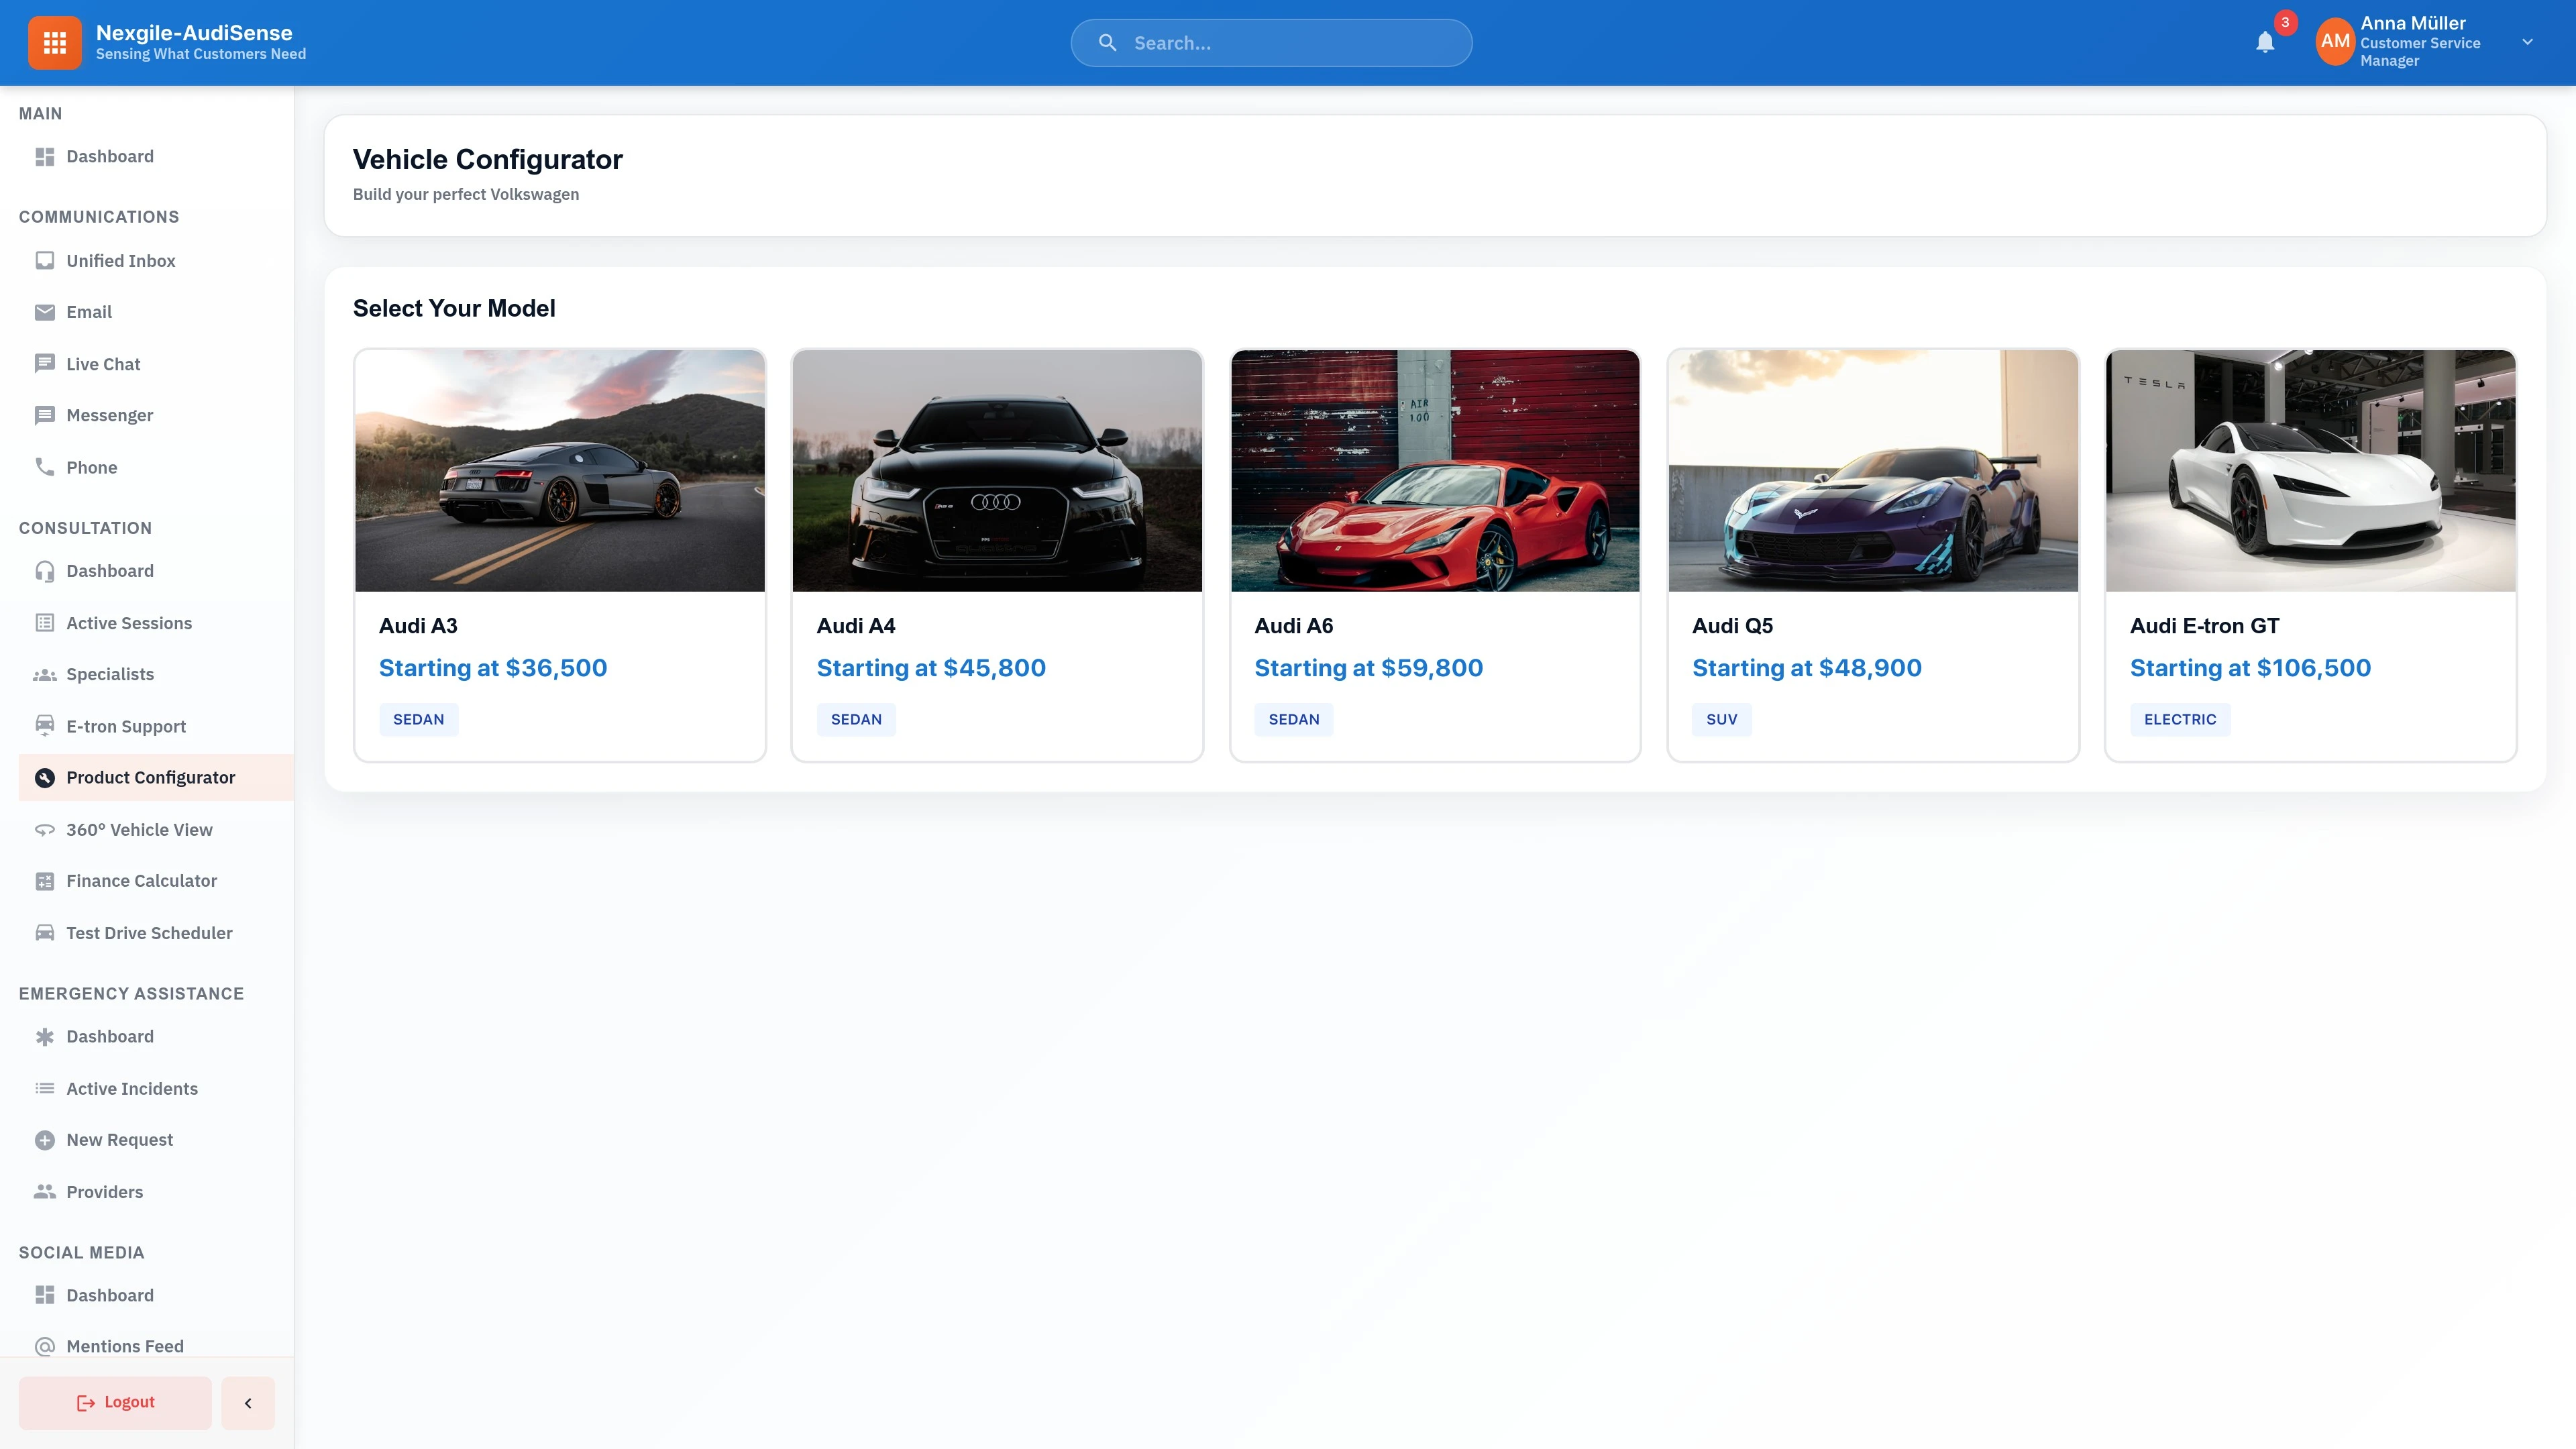The height and width of the screenshot is (1449, 2576).
Task: Click the Test Drive Scheduler icon
Action: pos(45,932)
